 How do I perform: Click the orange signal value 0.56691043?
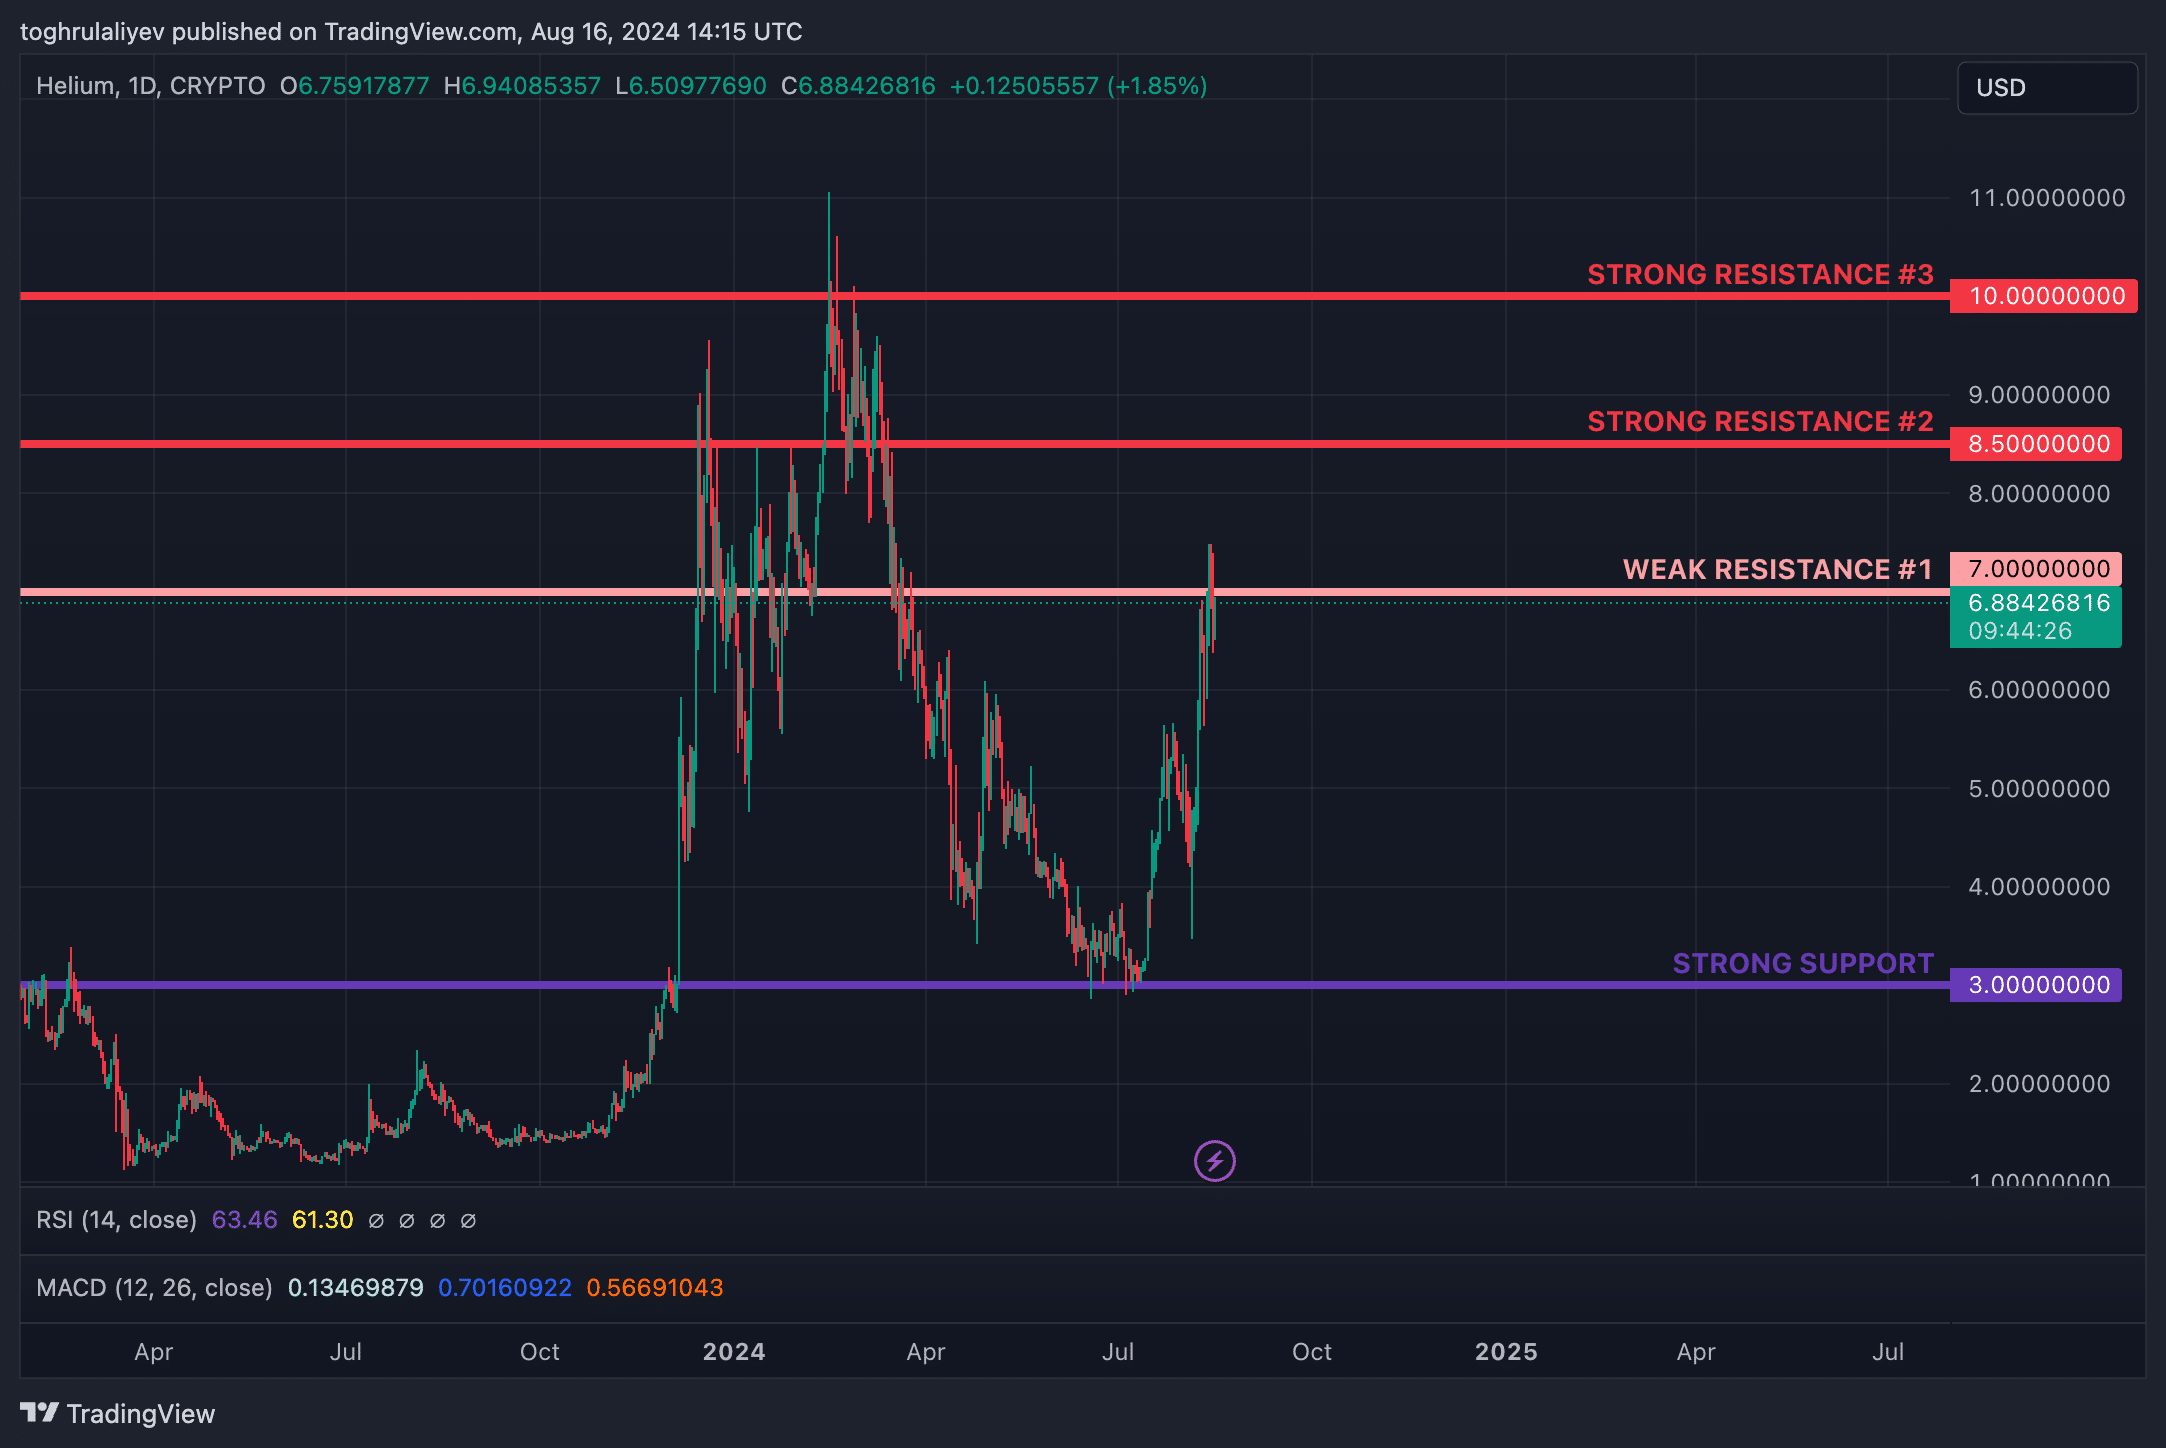tap(654, 1288)
